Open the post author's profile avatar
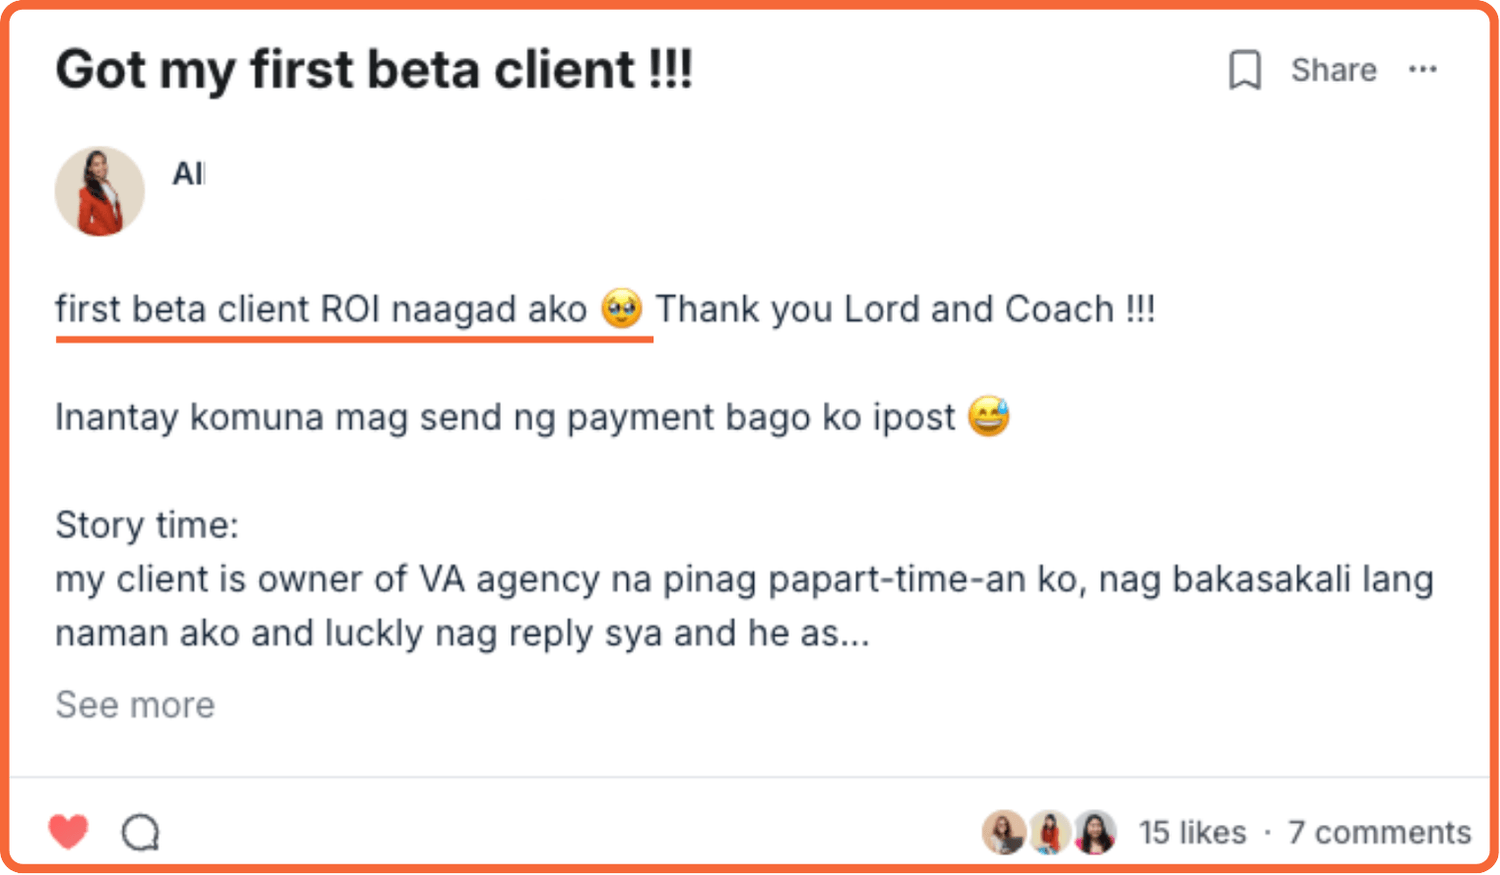The width and height of the screenshot is (1500, 875). (99, 191)
